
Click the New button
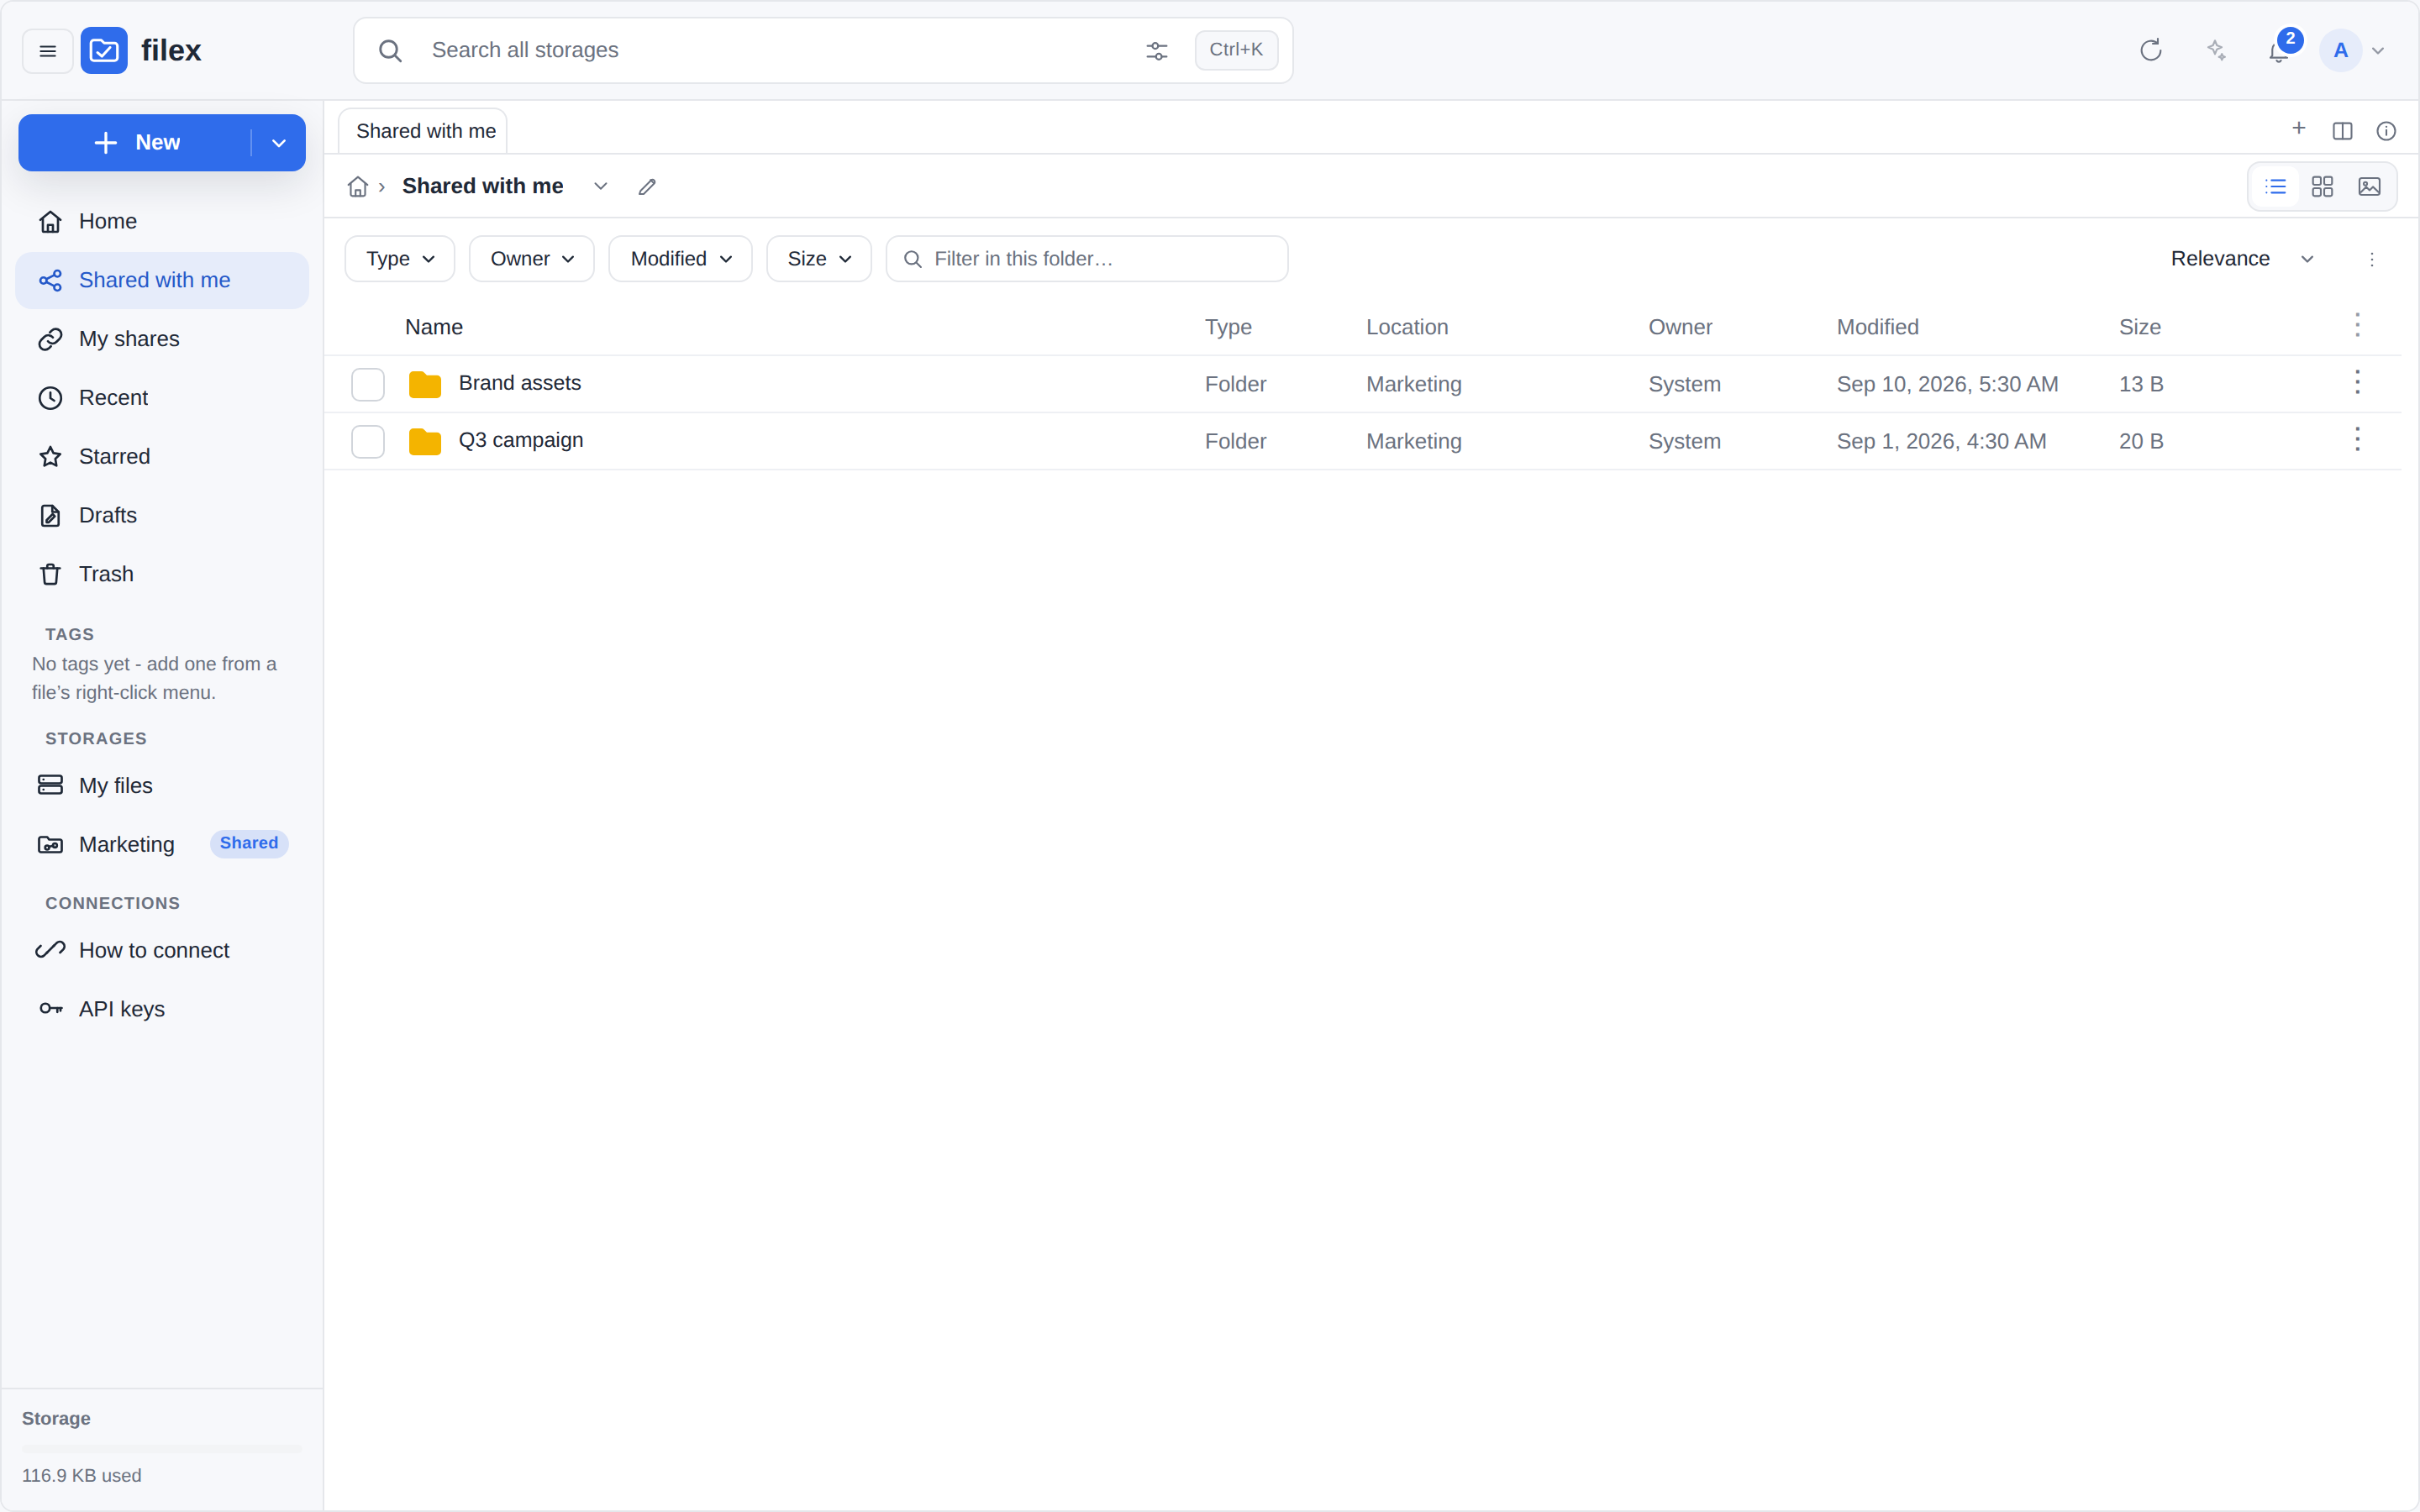tap(136, 143)
